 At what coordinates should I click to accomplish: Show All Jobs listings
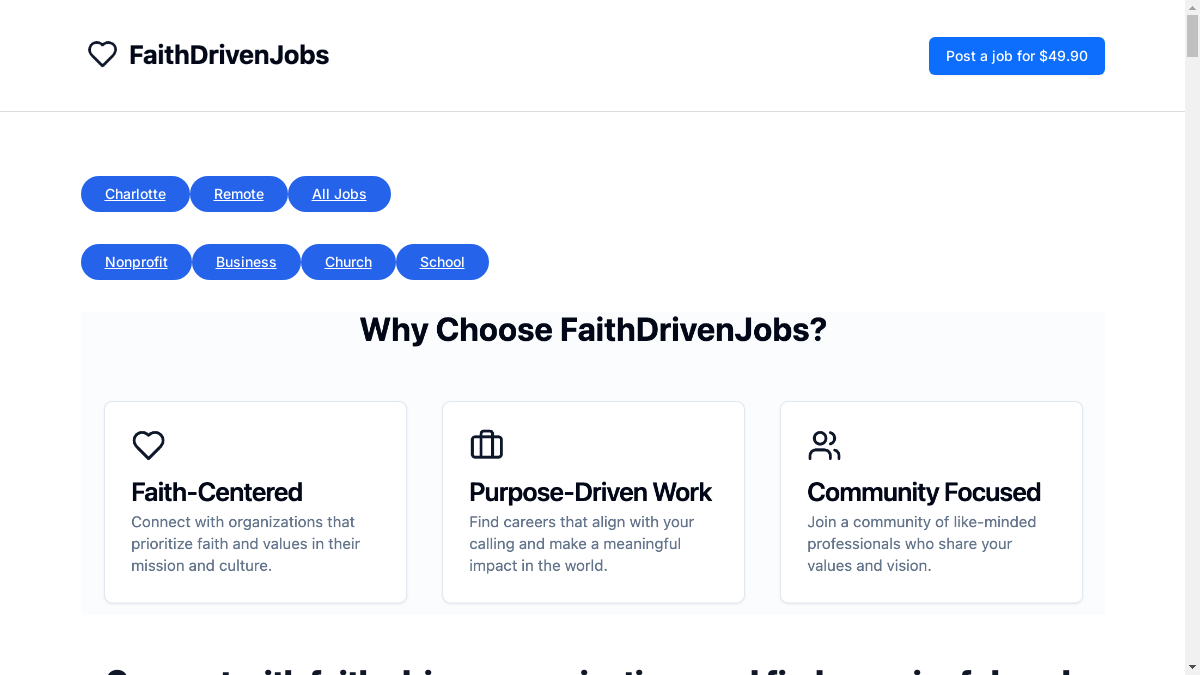coord(339,194)
